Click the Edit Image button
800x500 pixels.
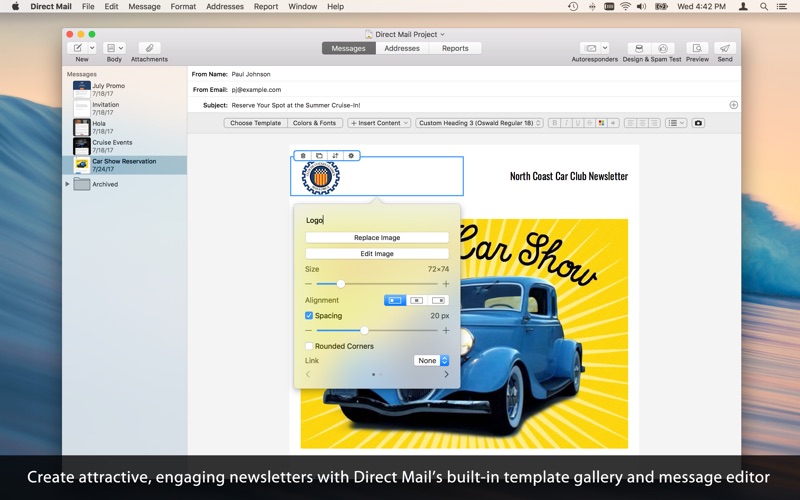coord(377,254)
